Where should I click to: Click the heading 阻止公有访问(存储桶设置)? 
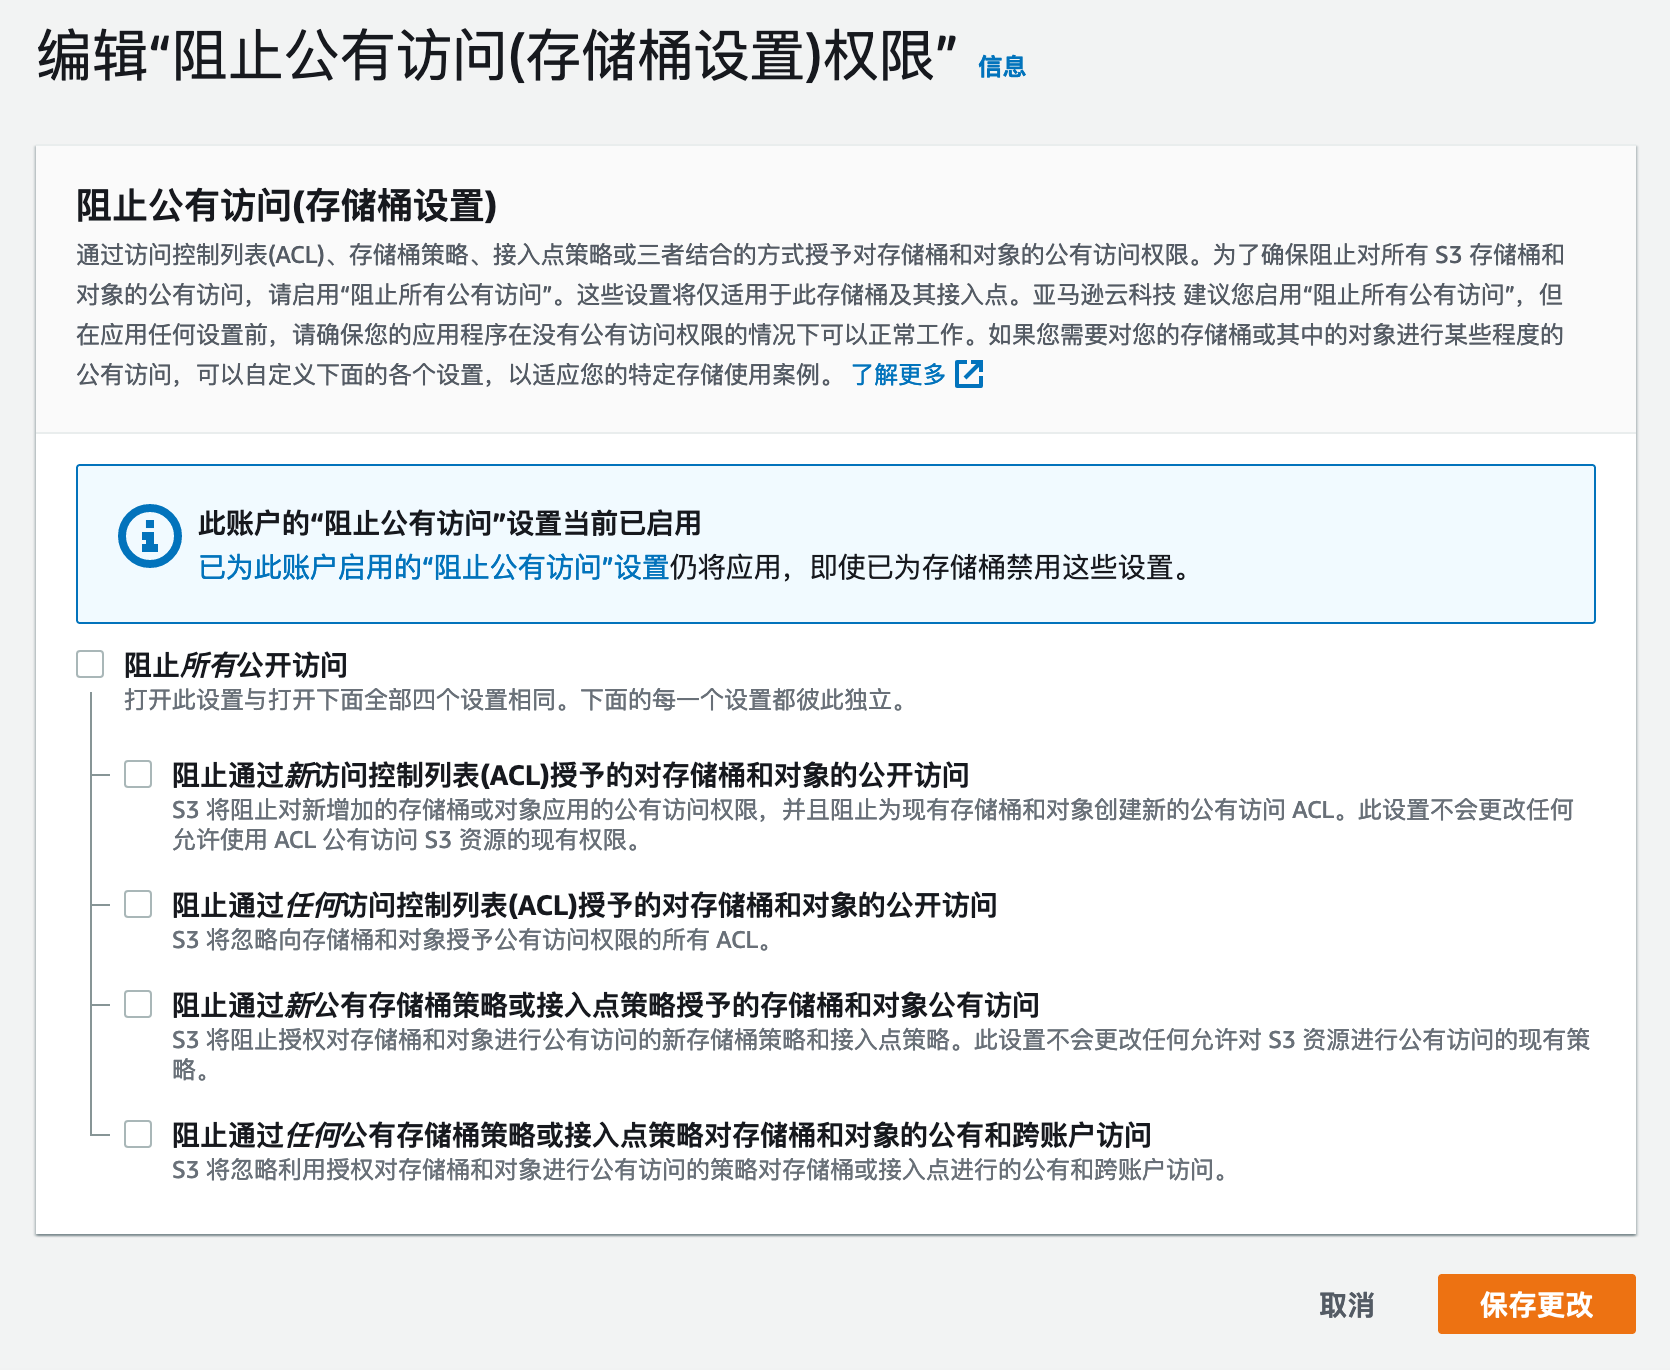click(x=287, y=206)
